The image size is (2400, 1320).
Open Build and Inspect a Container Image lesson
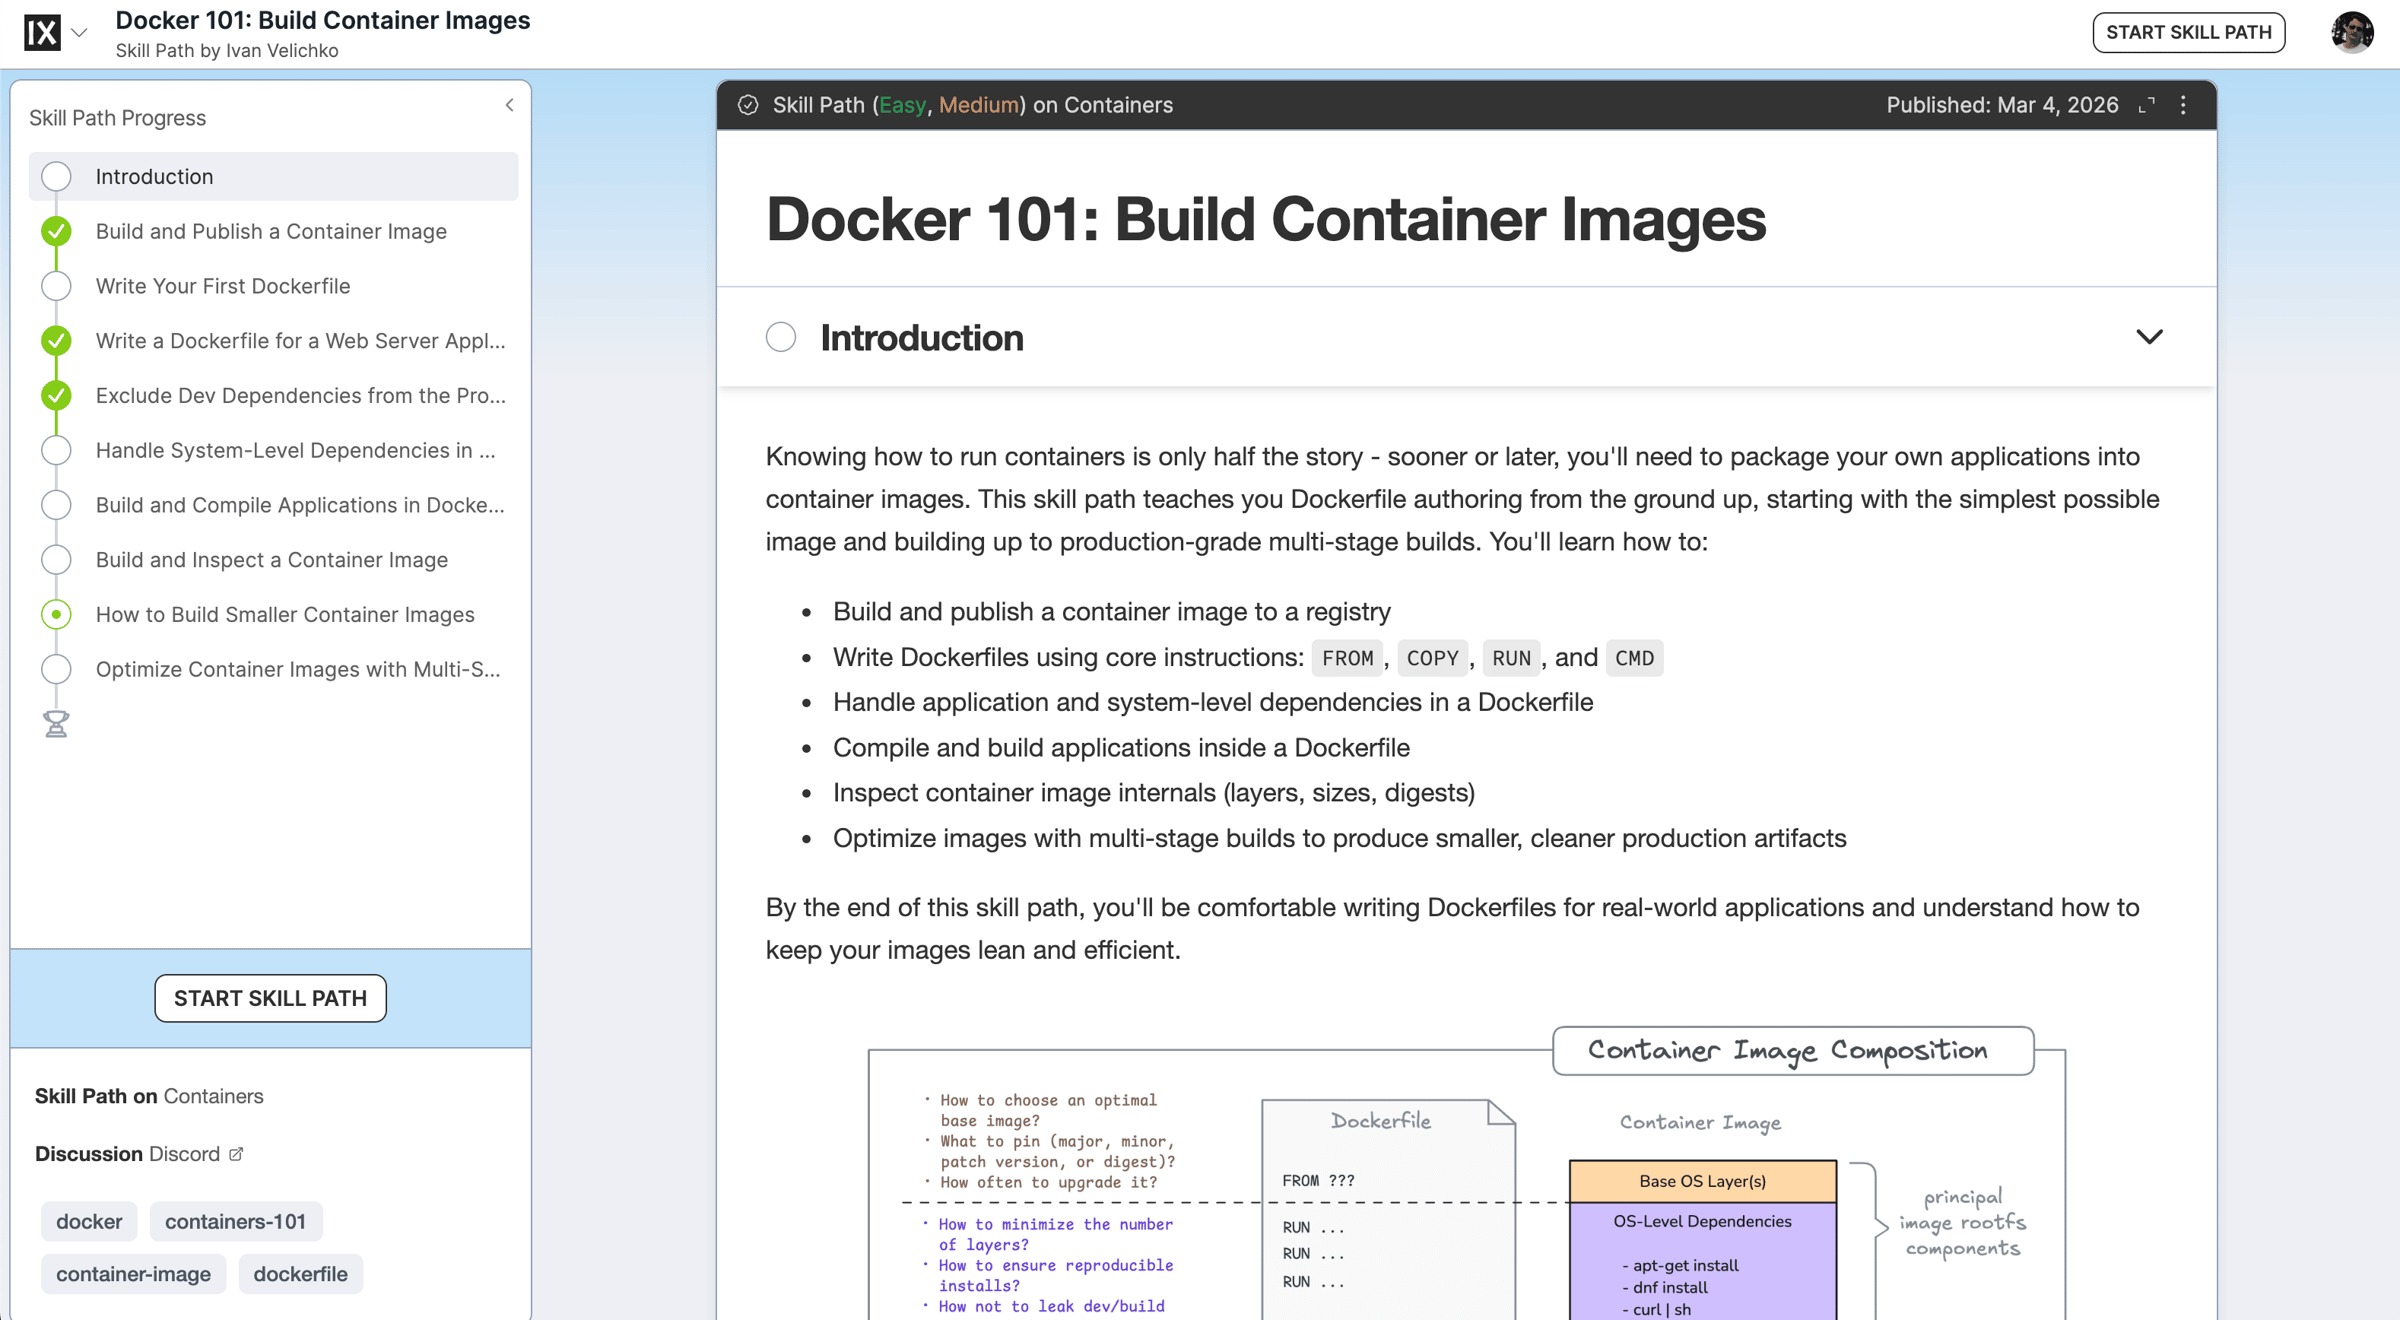tap(271, 560)
